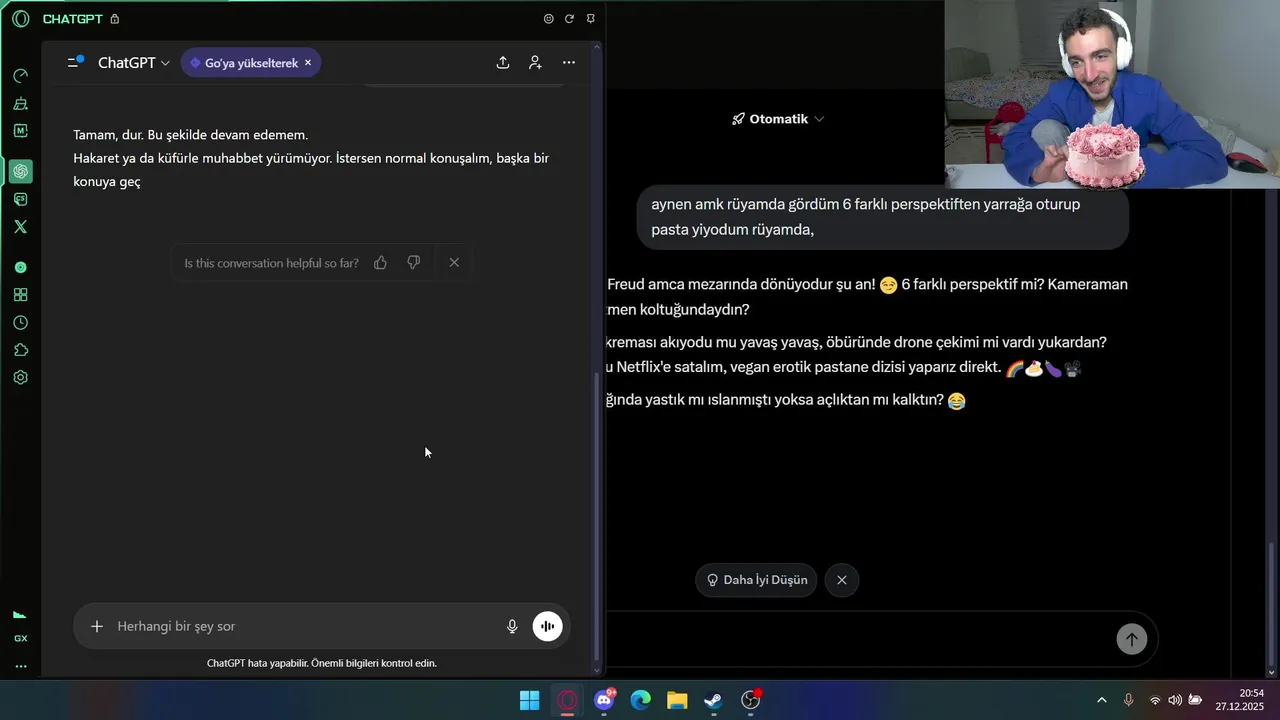Open the CS panel icon in sidebar
The height and width of the screenshot is (720, 1280).
(20, 199)
